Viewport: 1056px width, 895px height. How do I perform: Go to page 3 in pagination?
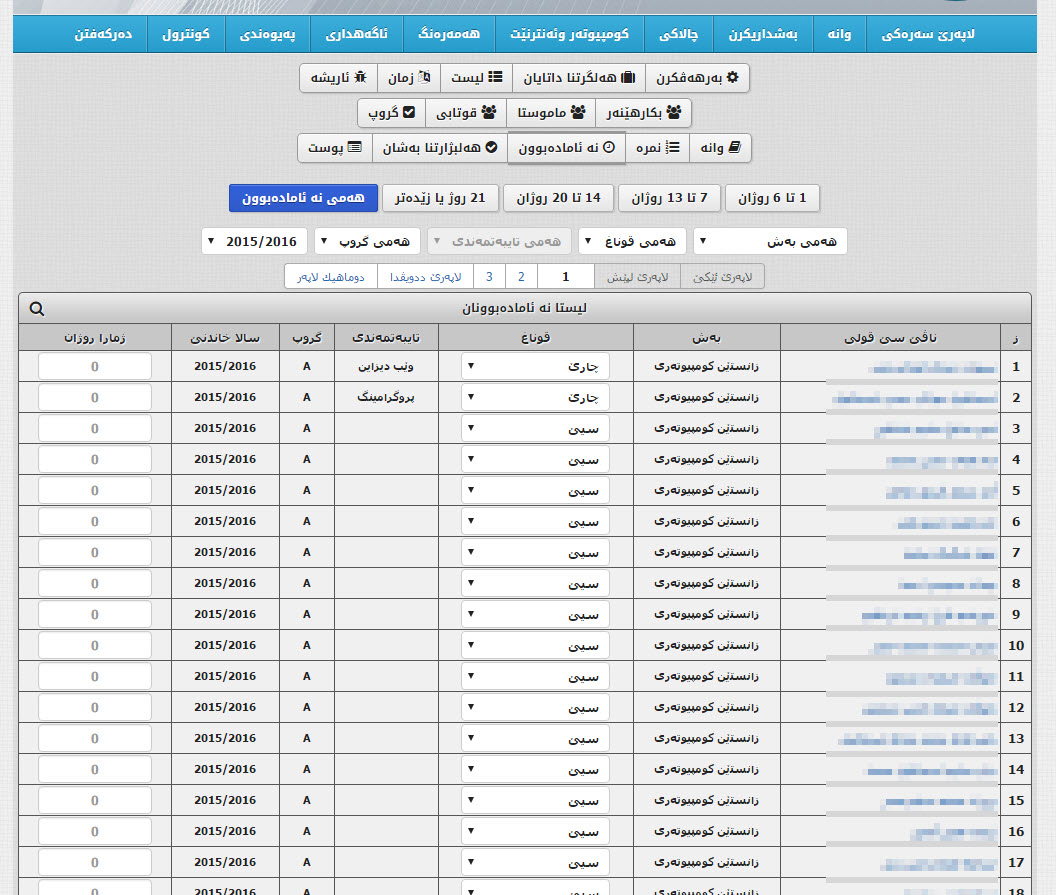(489, 277)
